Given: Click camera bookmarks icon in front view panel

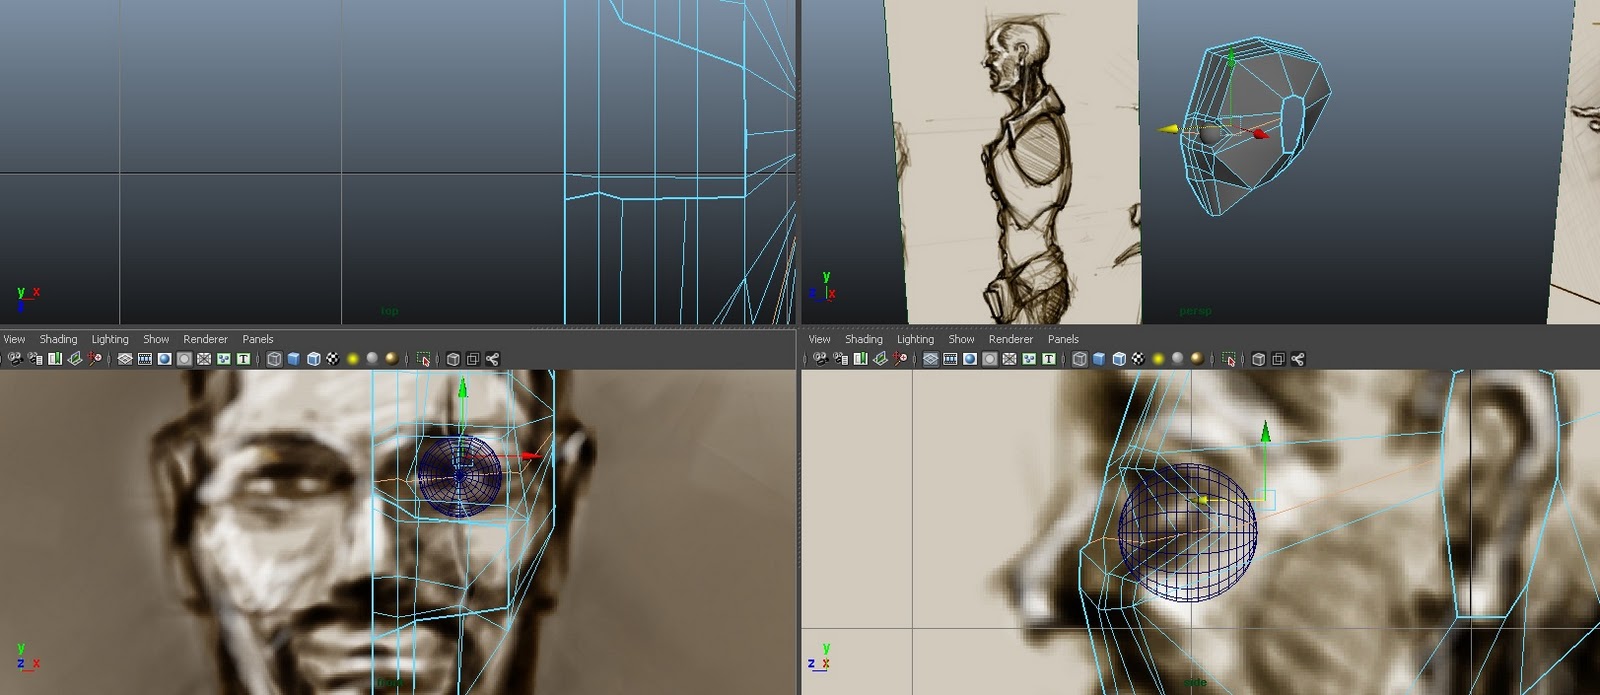Looking at the screenshot, I should 55,359.
